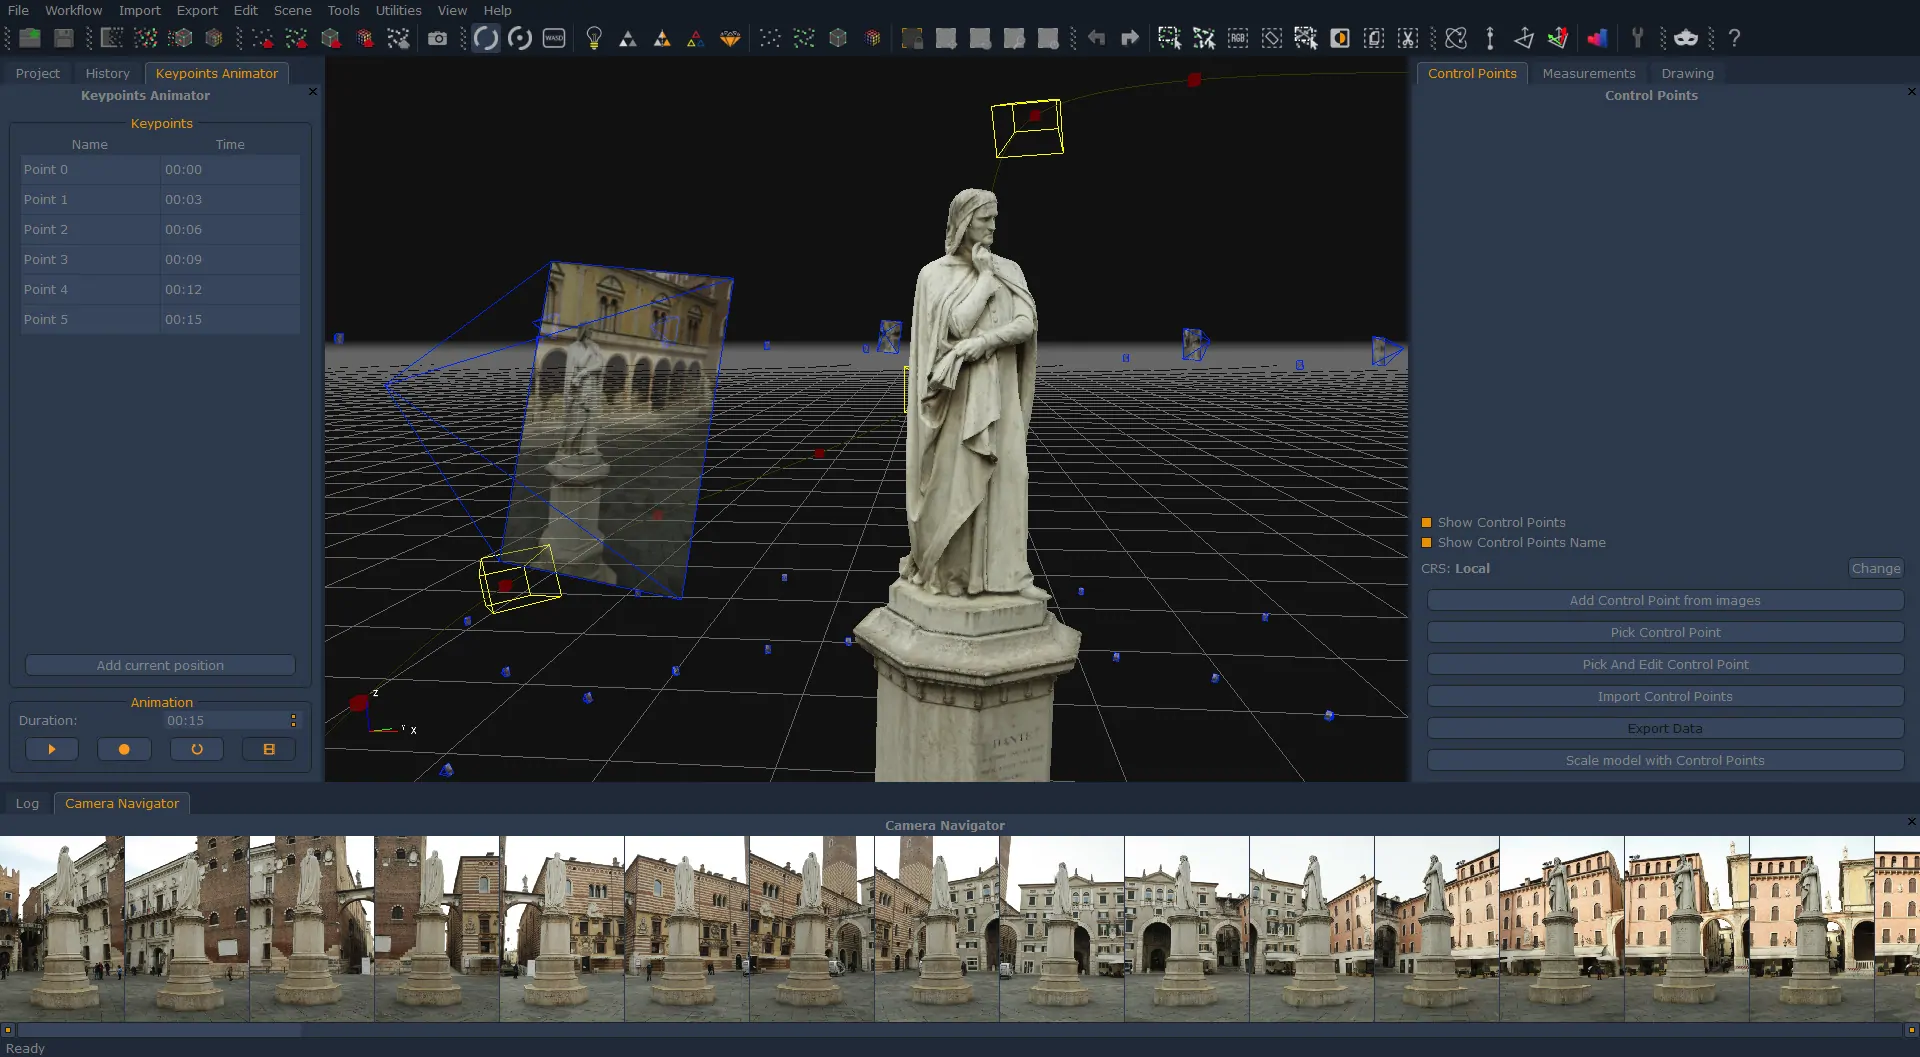
Task: Toggle Show Control Points Name
Action: 1426,542
